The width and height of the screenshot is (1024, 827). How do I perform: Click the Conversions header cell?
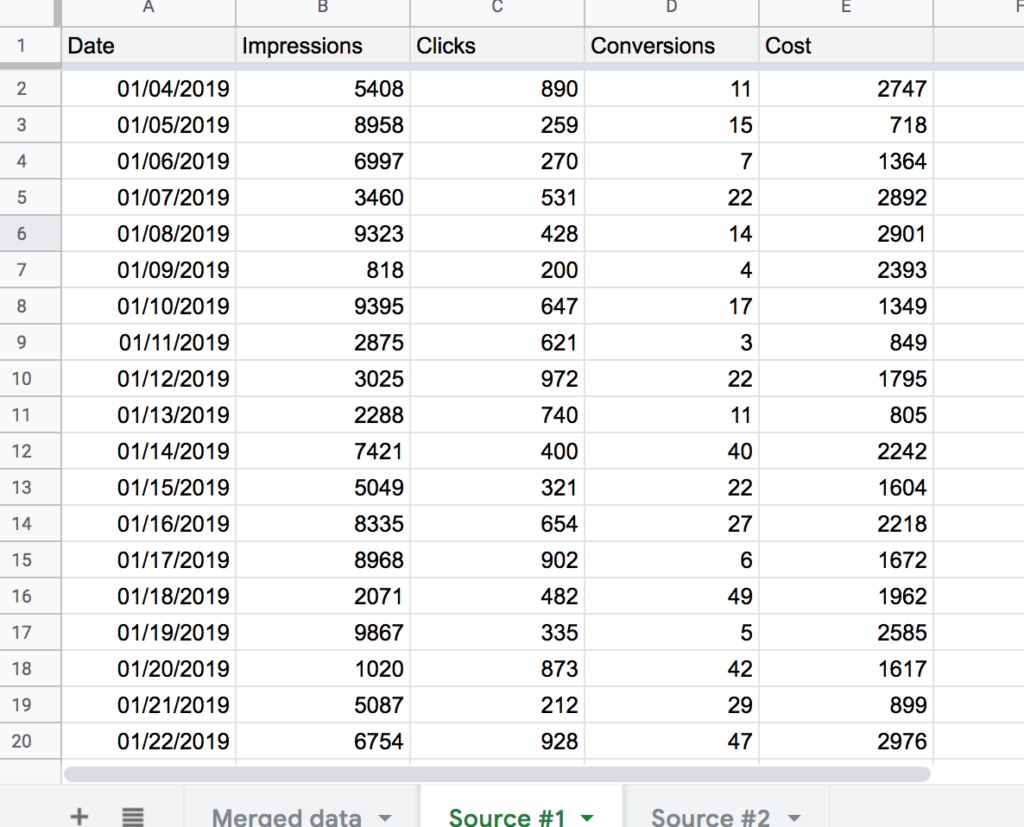[x=671, y=46]
